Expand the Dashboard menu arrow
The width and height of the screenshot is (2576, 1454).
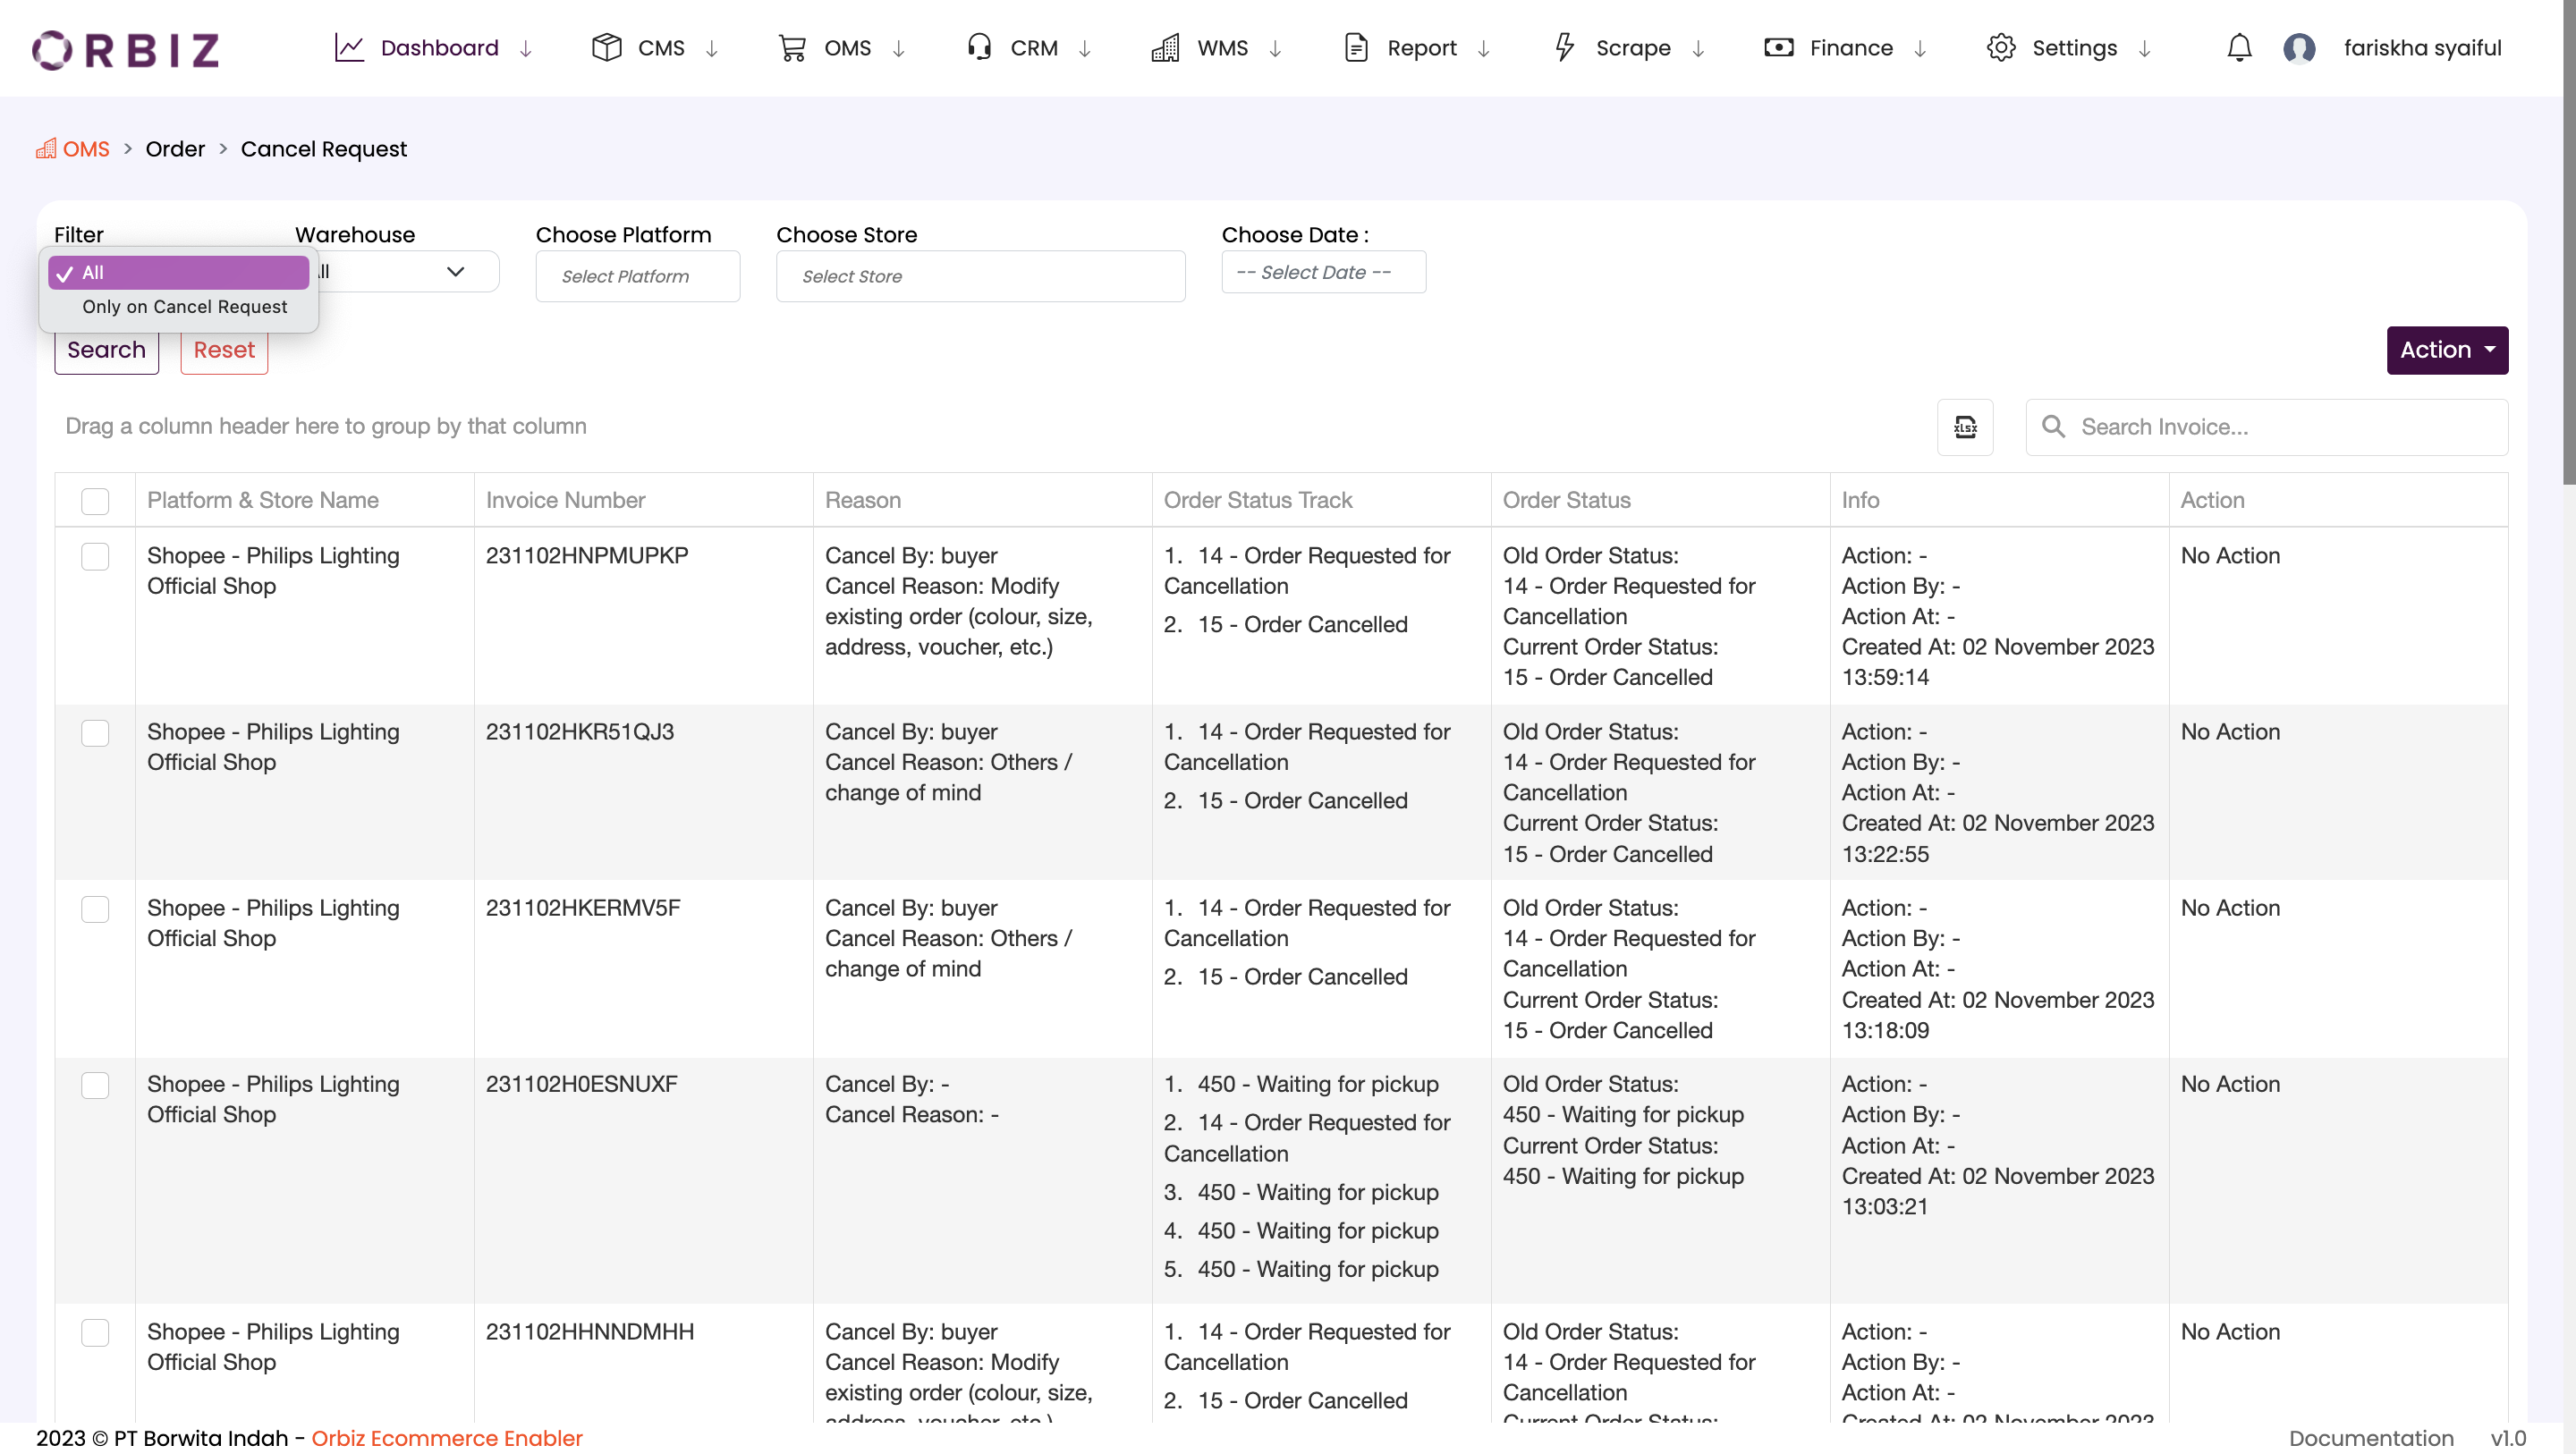tap(525, 48)
